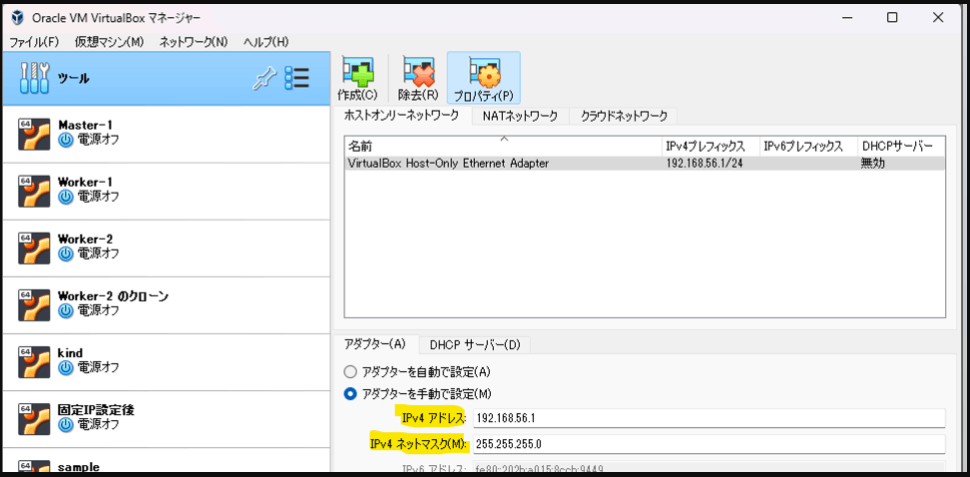Open the Properties (プロパティ) toolbar icon

[x=484, y=72]
